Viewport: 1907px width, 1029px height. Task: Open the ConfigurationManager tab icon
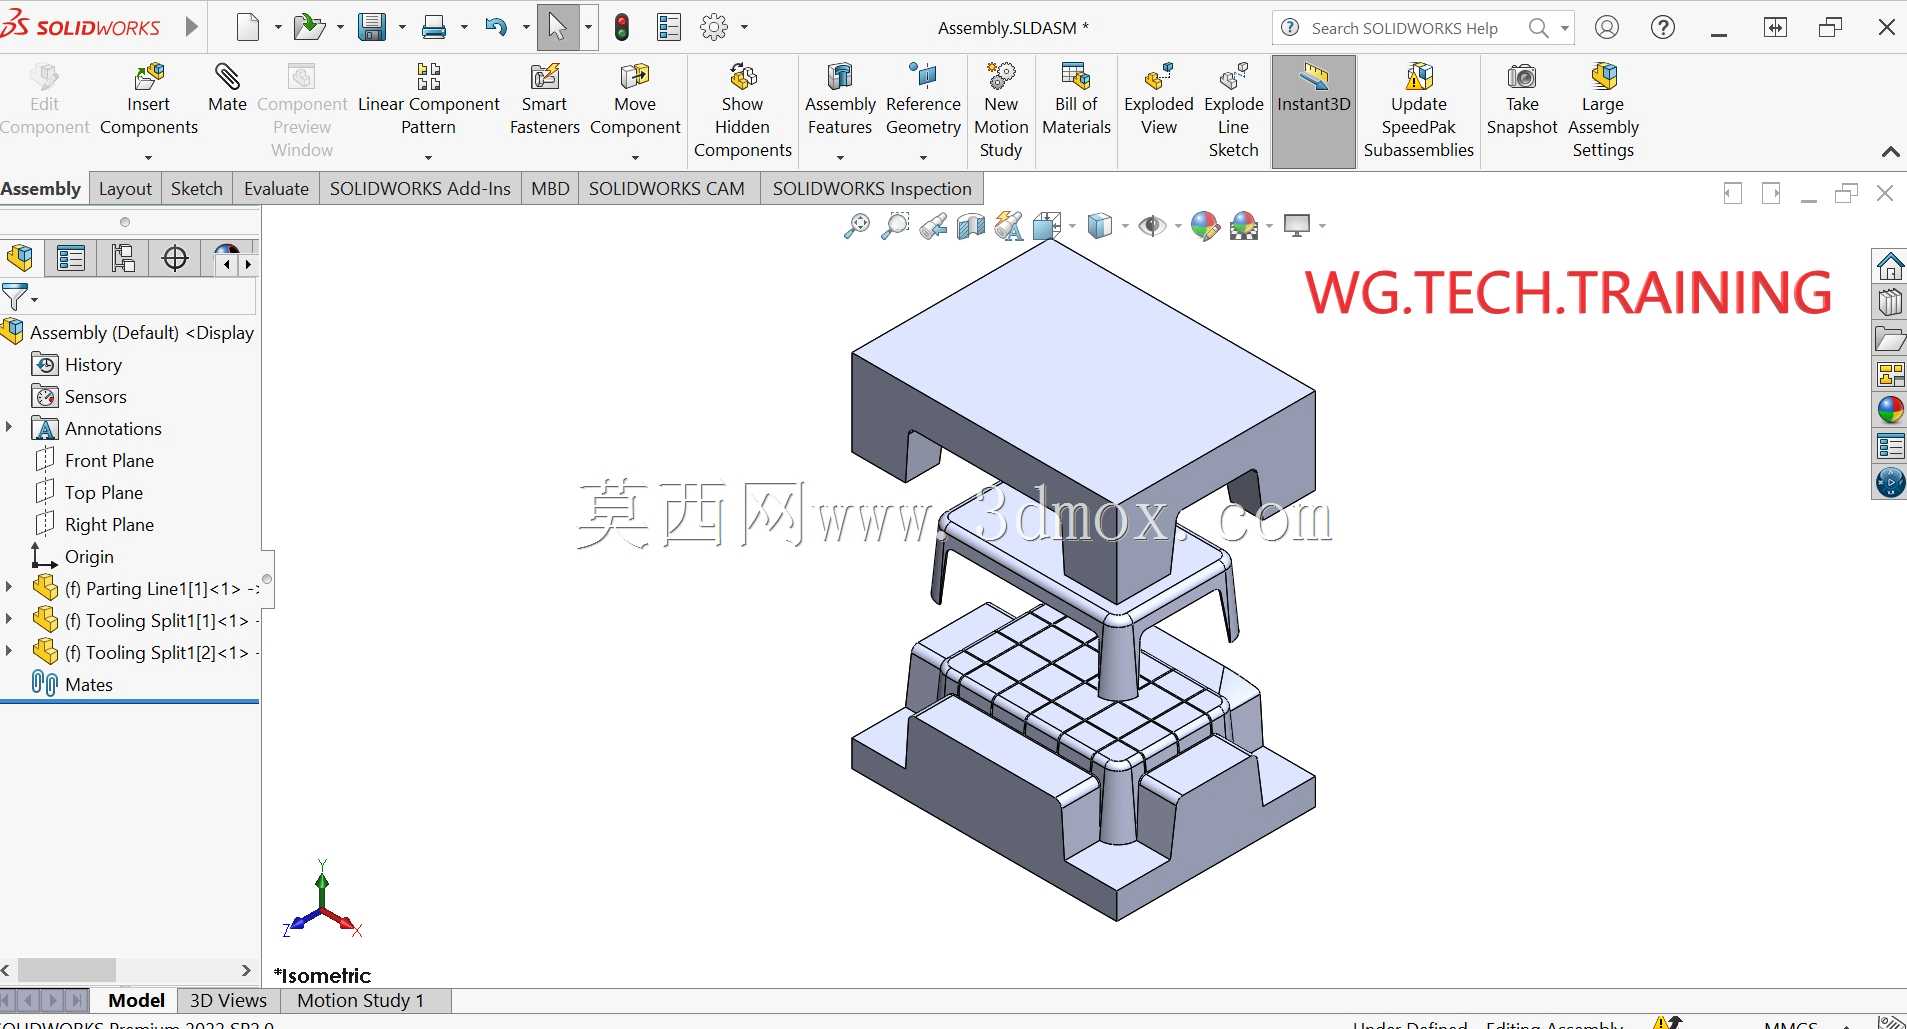coord(123,259)
